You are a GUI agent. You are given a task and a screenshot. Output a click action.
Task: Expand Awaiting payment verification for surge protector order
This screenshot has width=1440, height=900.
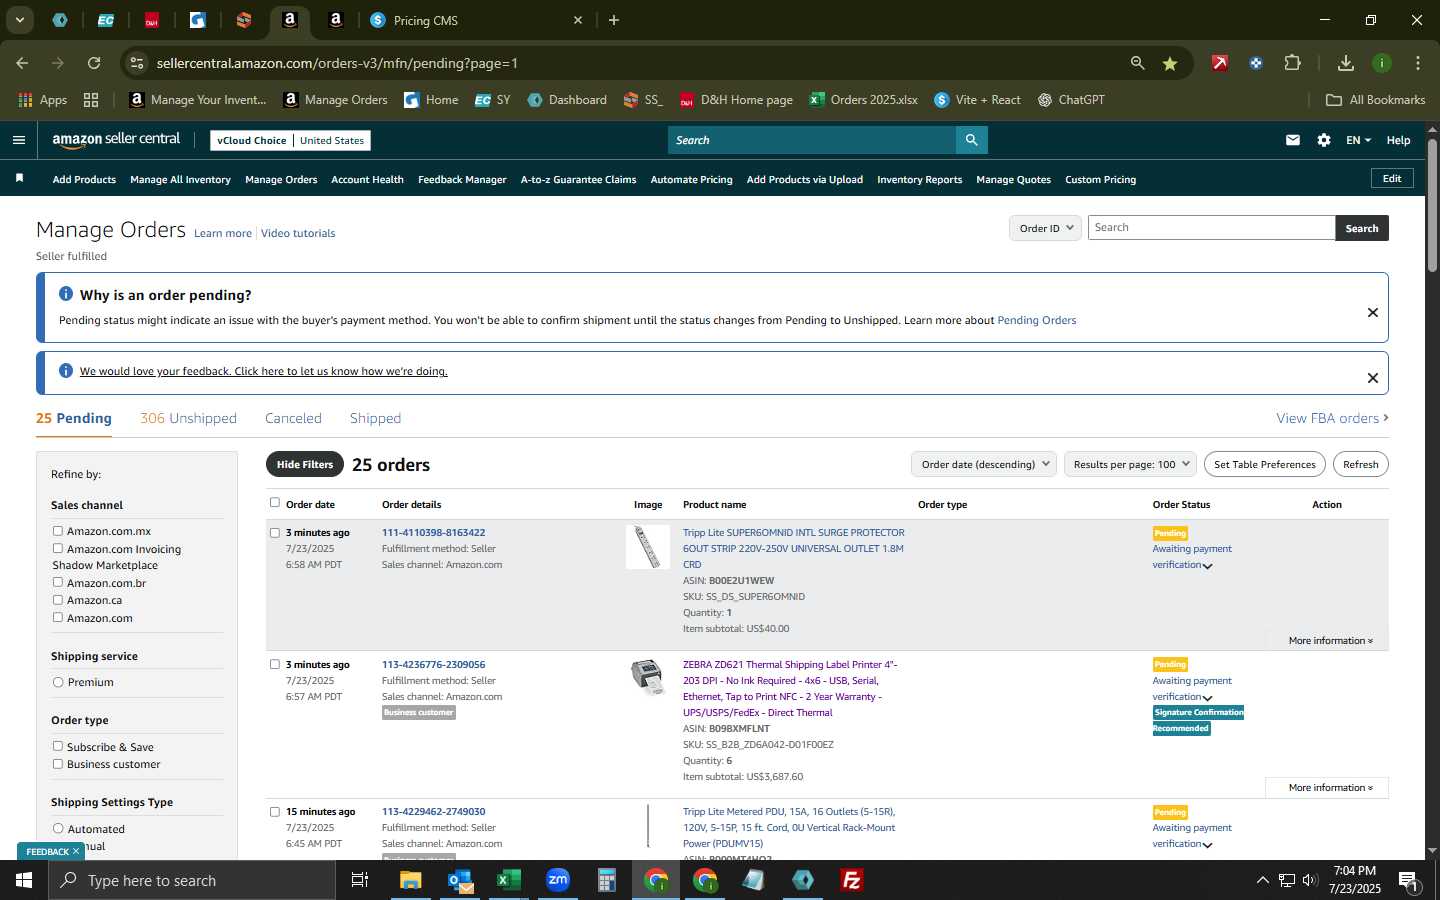(x=1208, y=566)
